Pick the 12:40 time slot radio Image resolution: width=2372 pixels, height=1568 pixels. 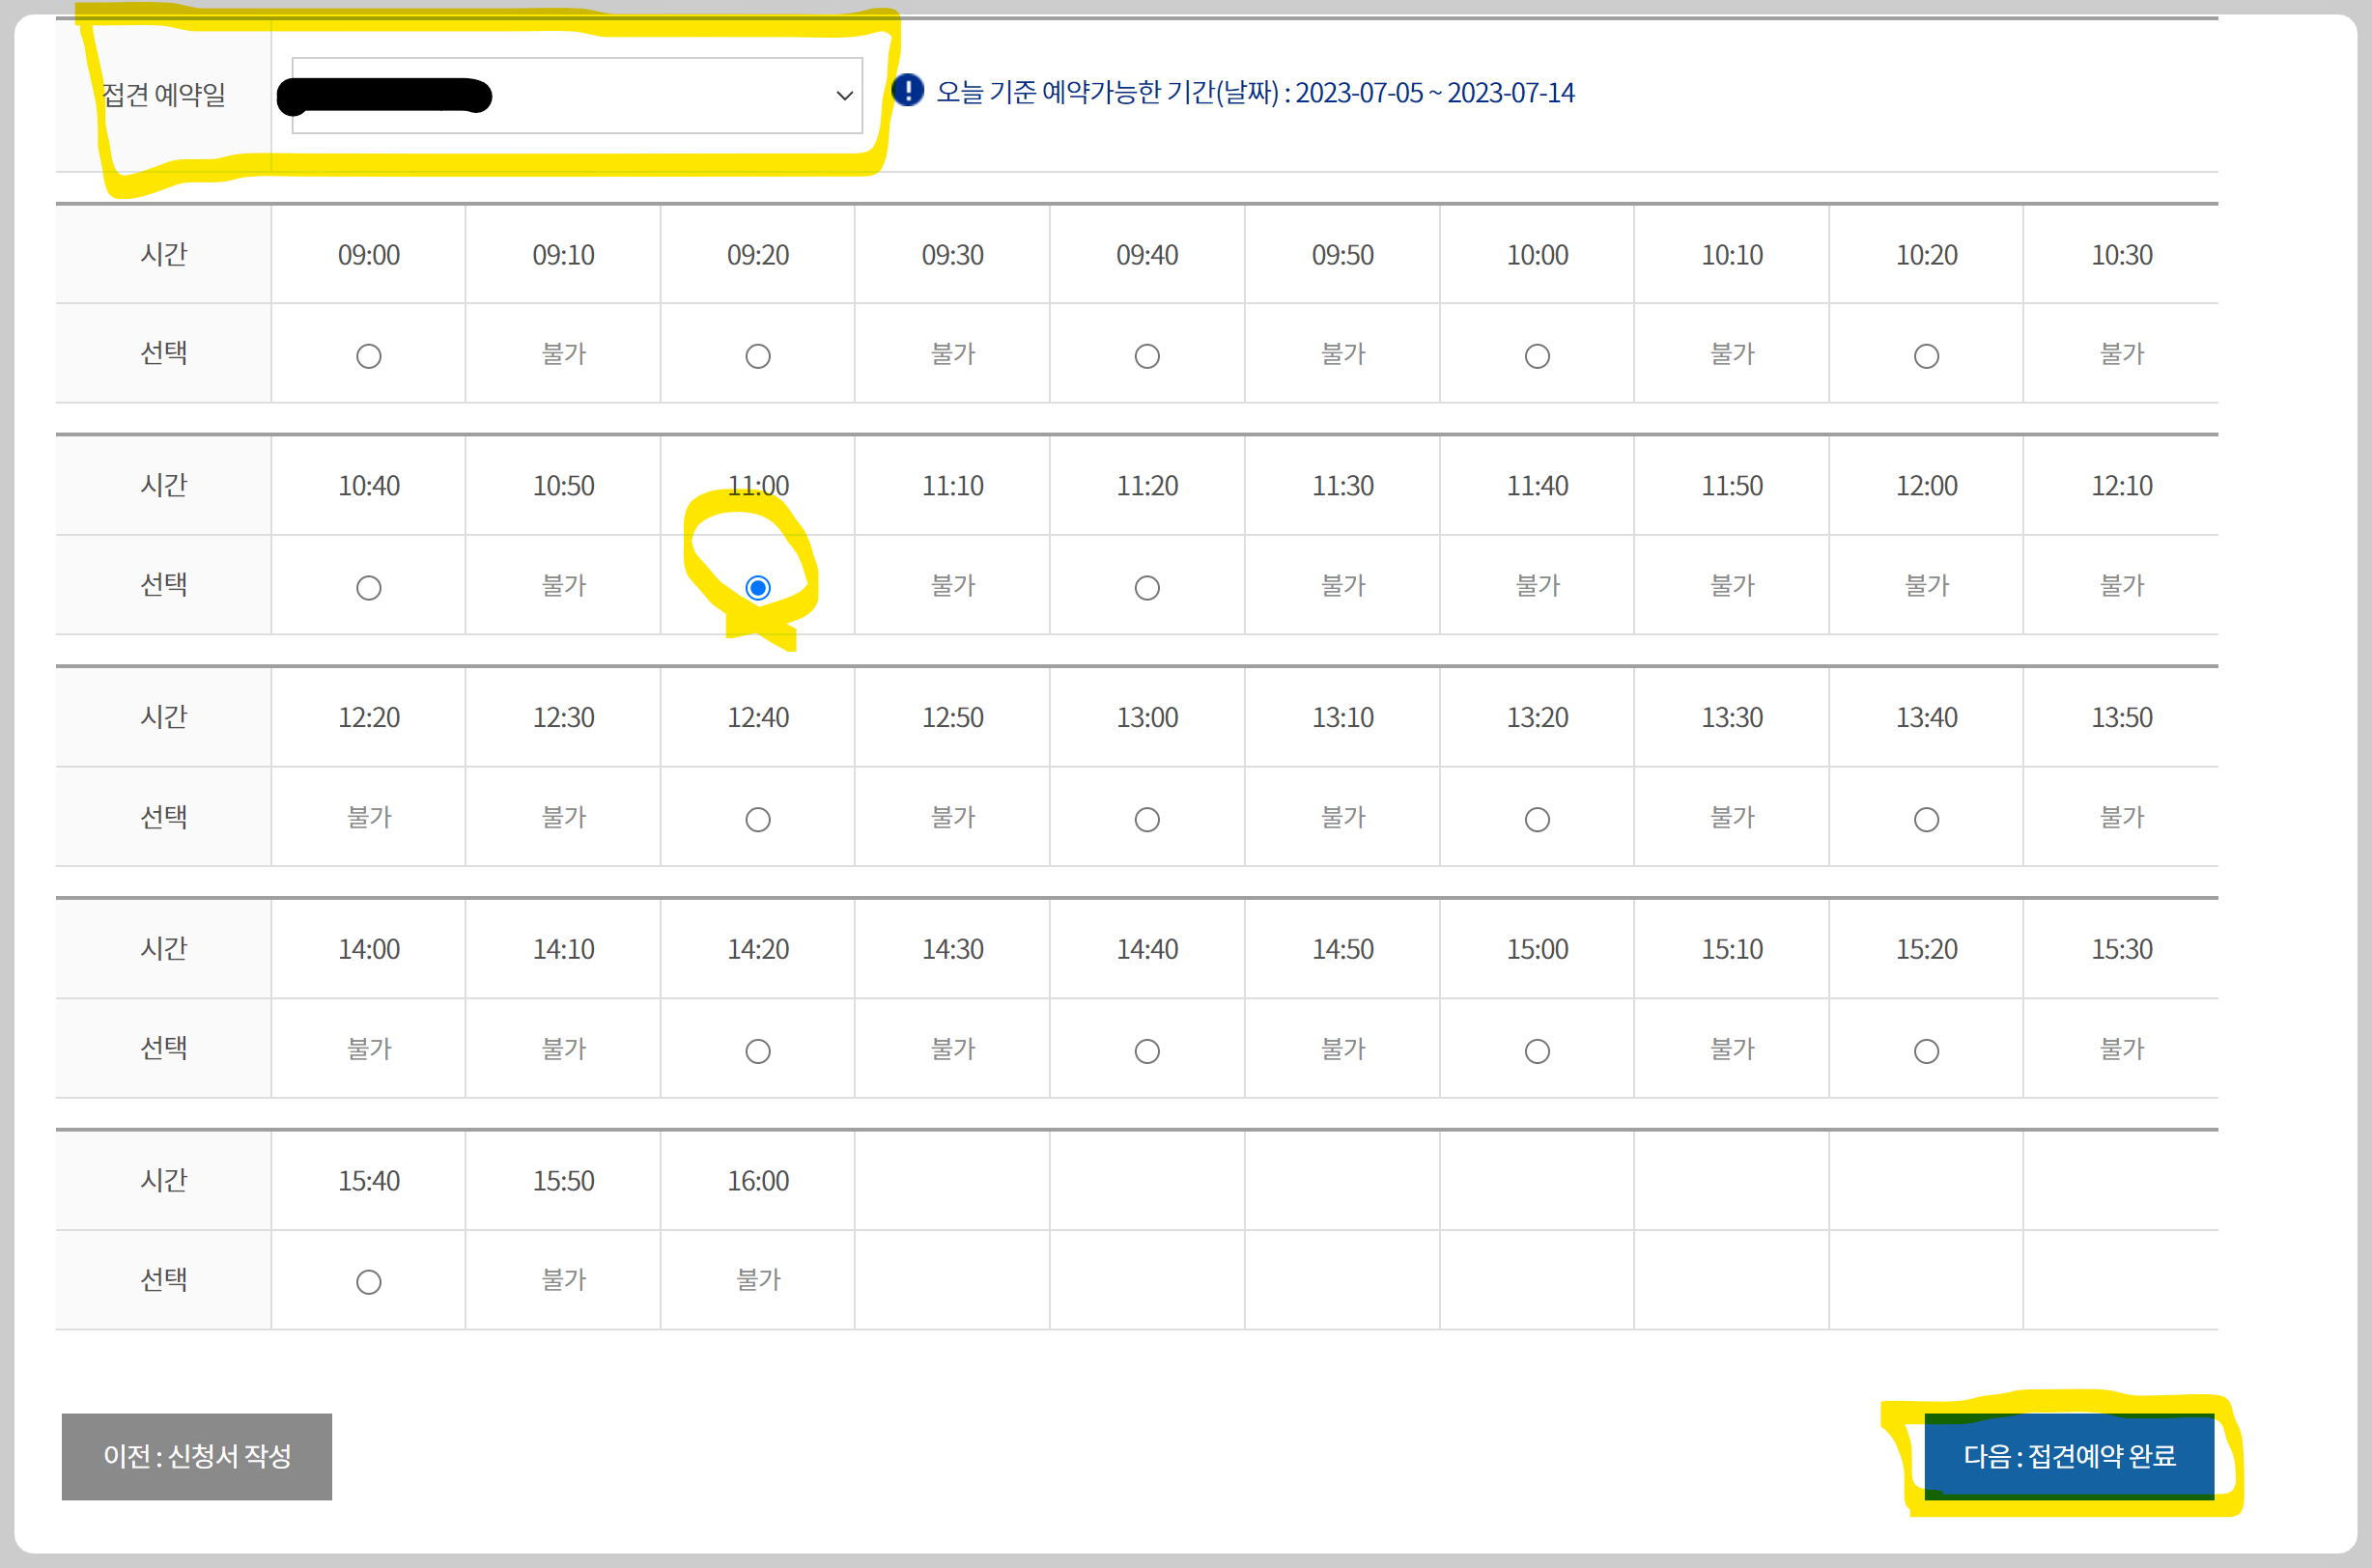coord(758,819)
